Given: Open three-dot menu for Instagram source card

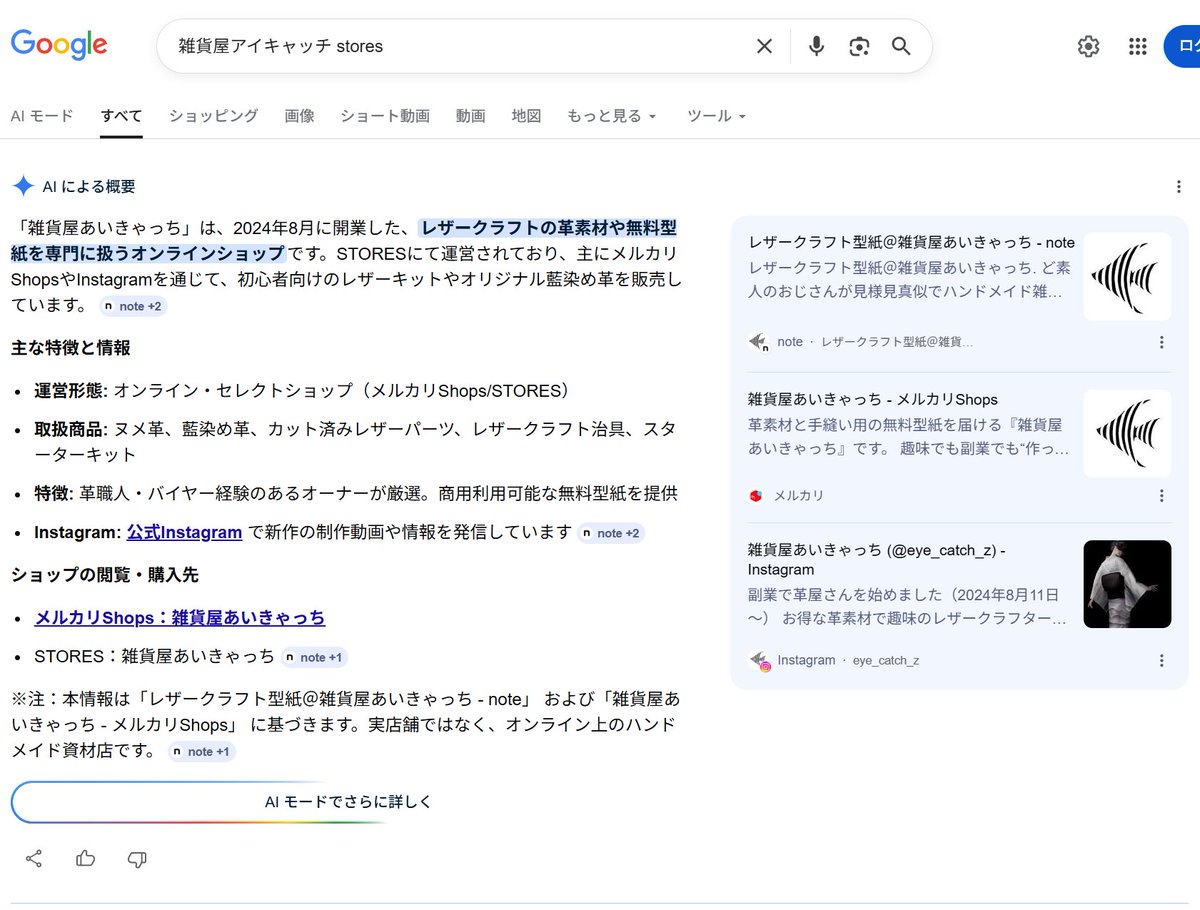Looking at the screenshot, I should [x=1161, y=660].
